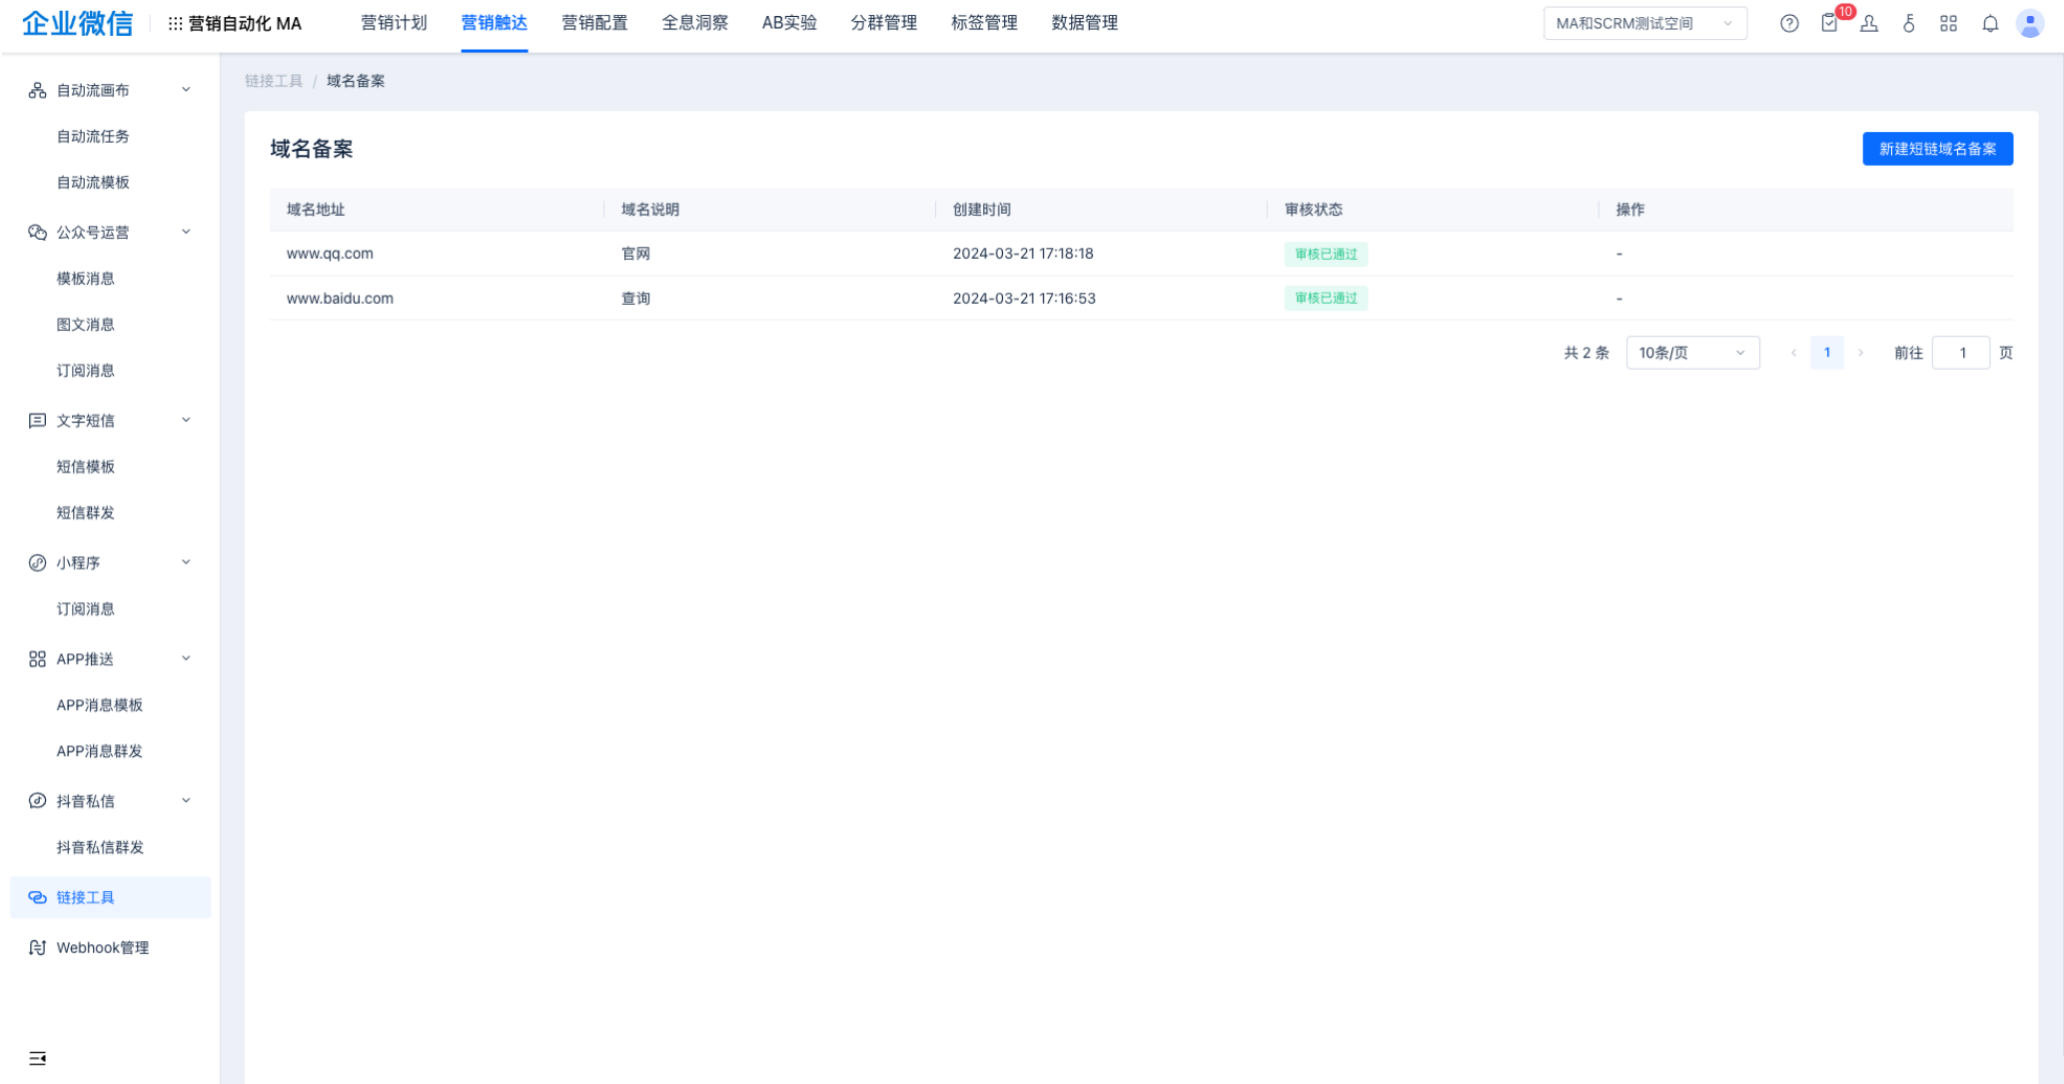Collapse the 文字短信 section chevron
The width and height of the screenshot is (2064, 1084).
click(x=186, y=420)
